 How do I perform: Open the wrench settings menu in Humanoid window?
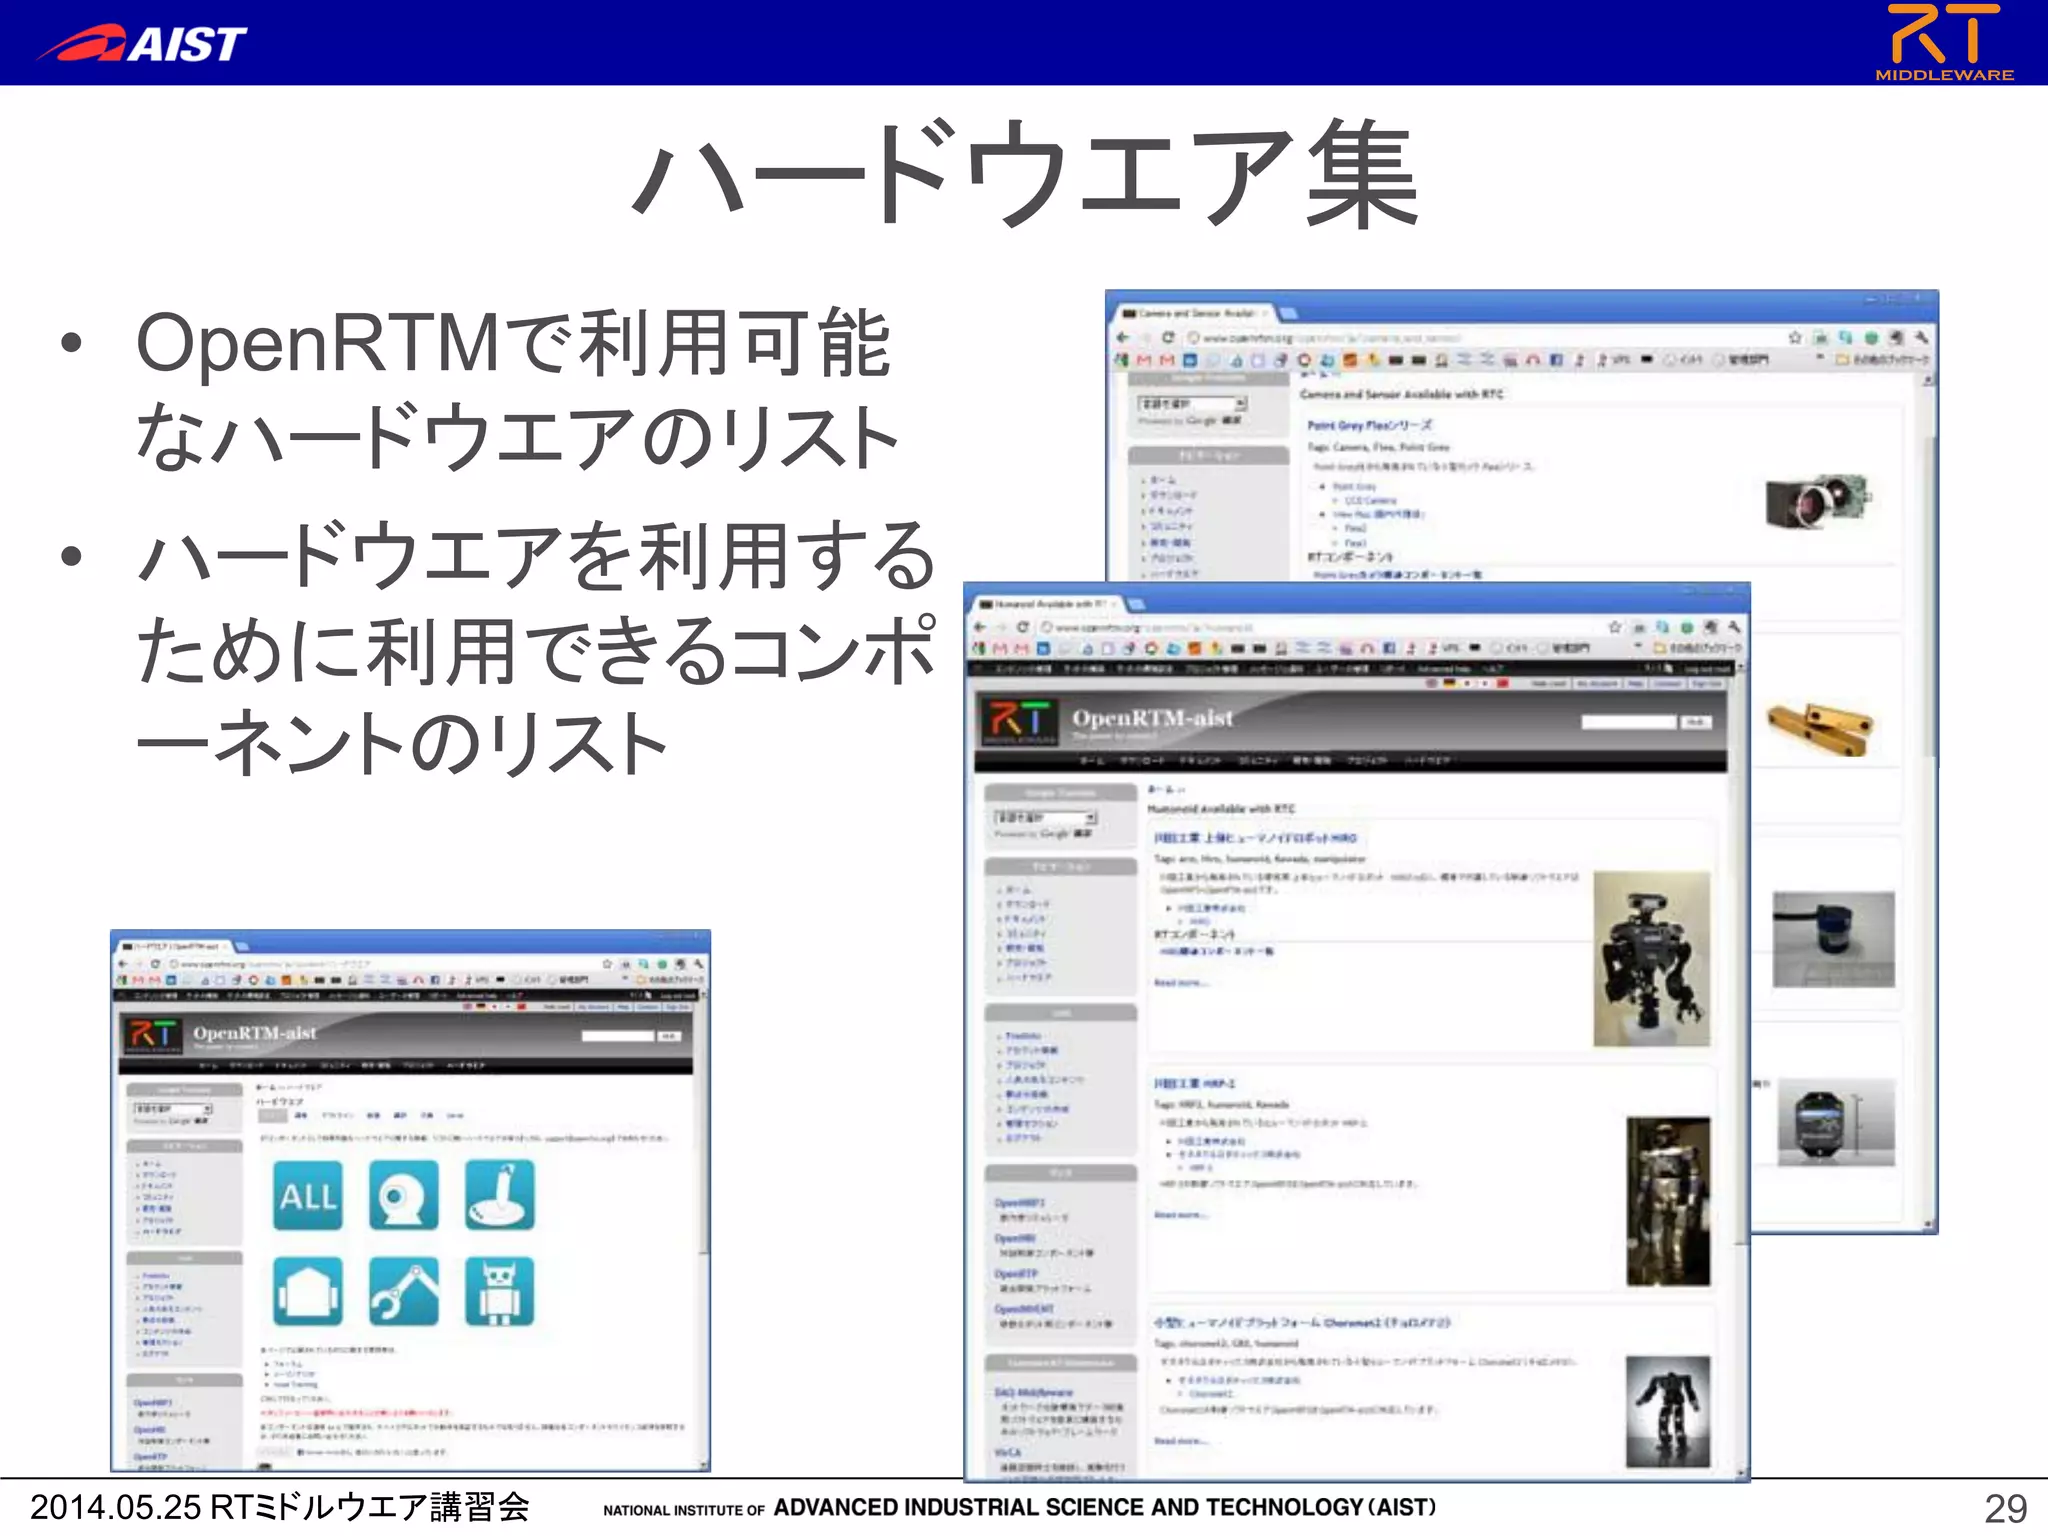(x=1734, y=627)
